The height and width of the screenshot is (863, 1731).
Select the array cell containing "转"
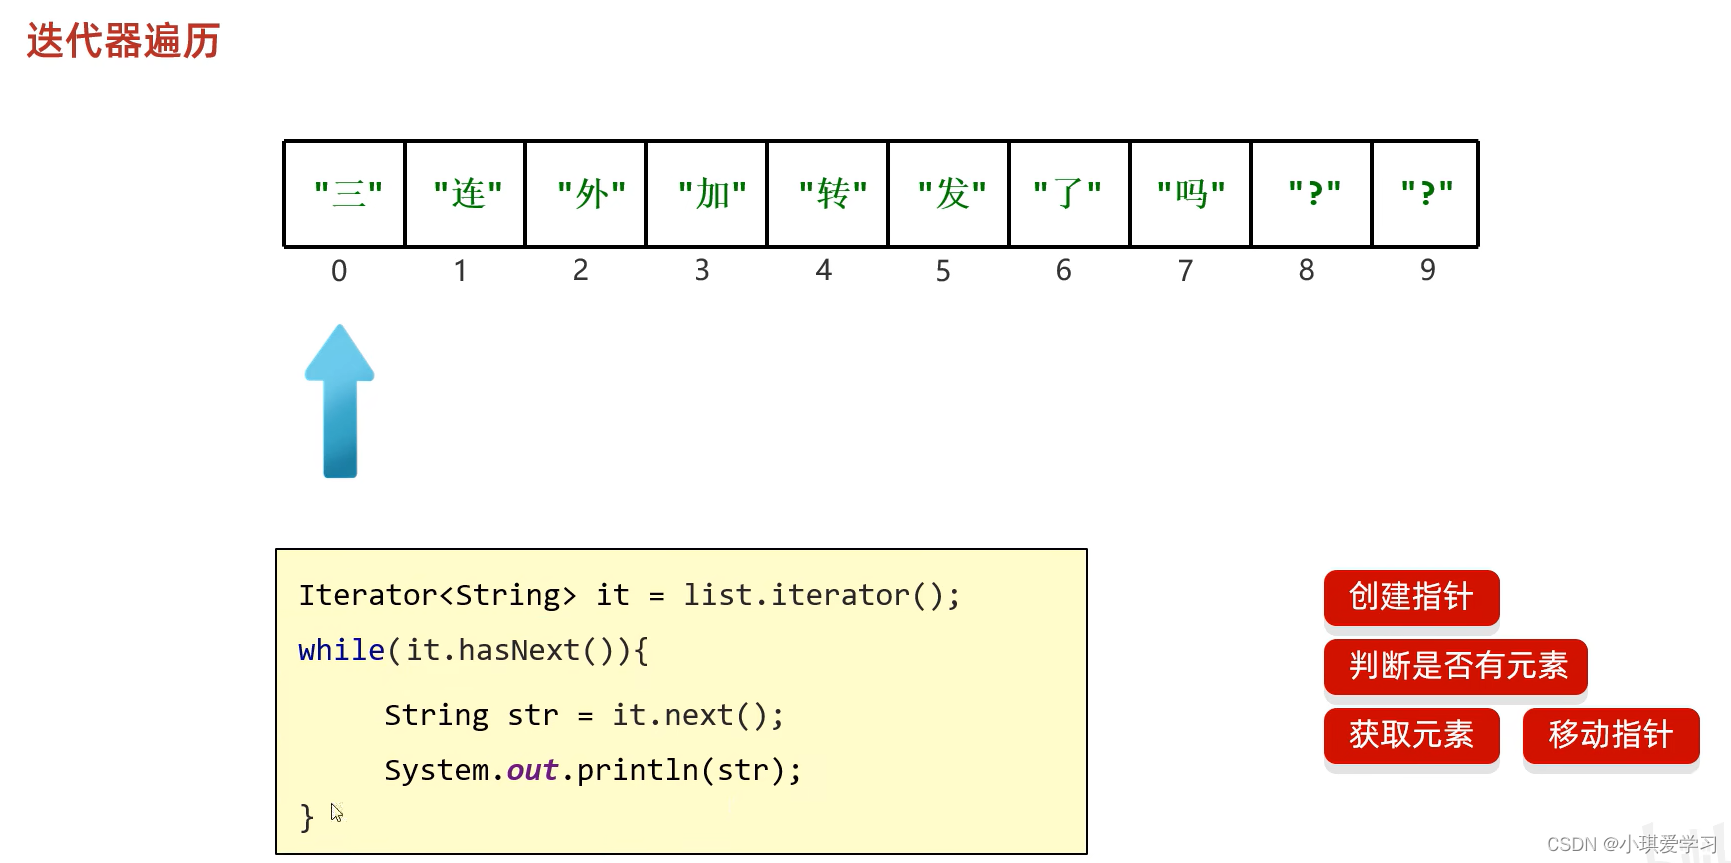828,194
